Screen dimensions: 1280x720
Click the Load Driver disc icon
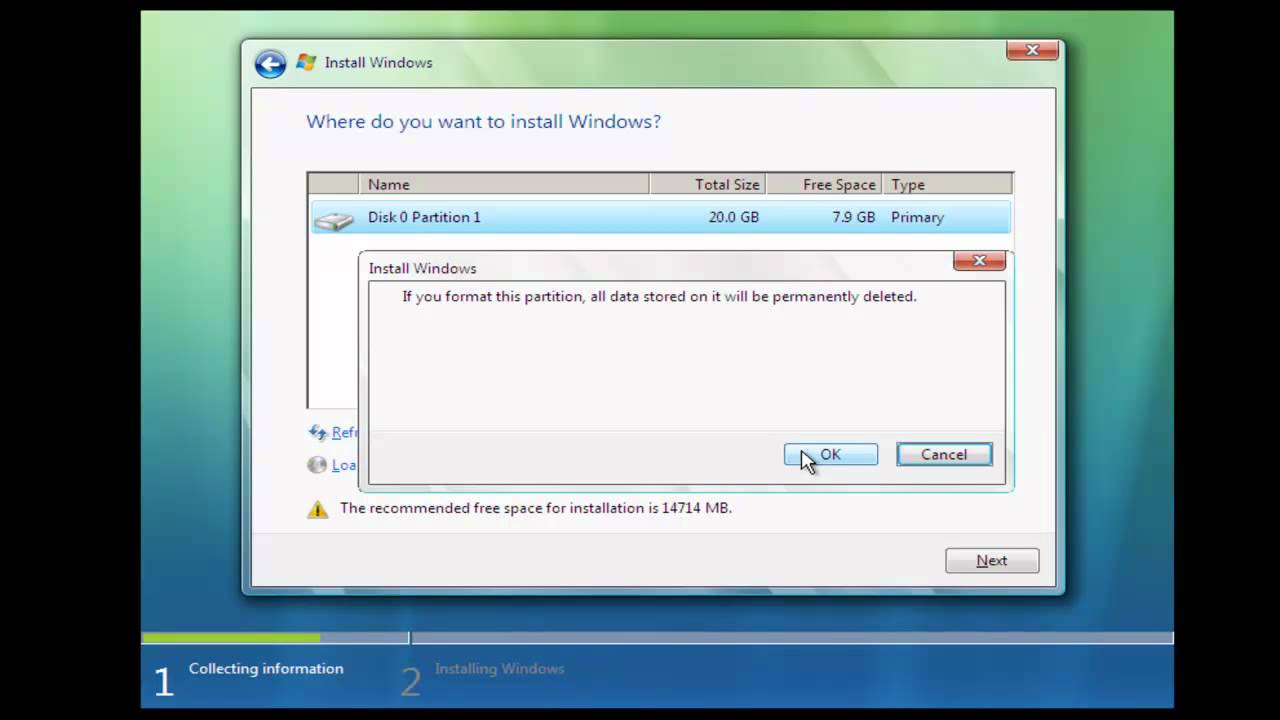tap(317, 465)
